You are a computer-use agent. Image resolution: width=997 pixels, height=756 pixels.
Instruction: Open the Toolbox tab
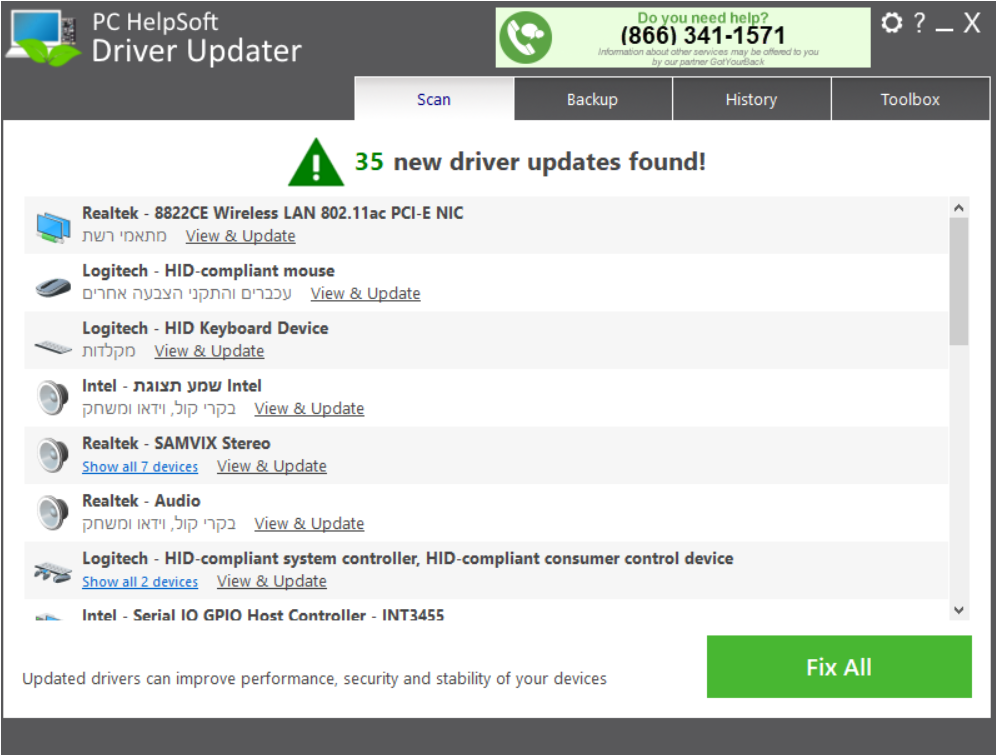click(910, 99)
